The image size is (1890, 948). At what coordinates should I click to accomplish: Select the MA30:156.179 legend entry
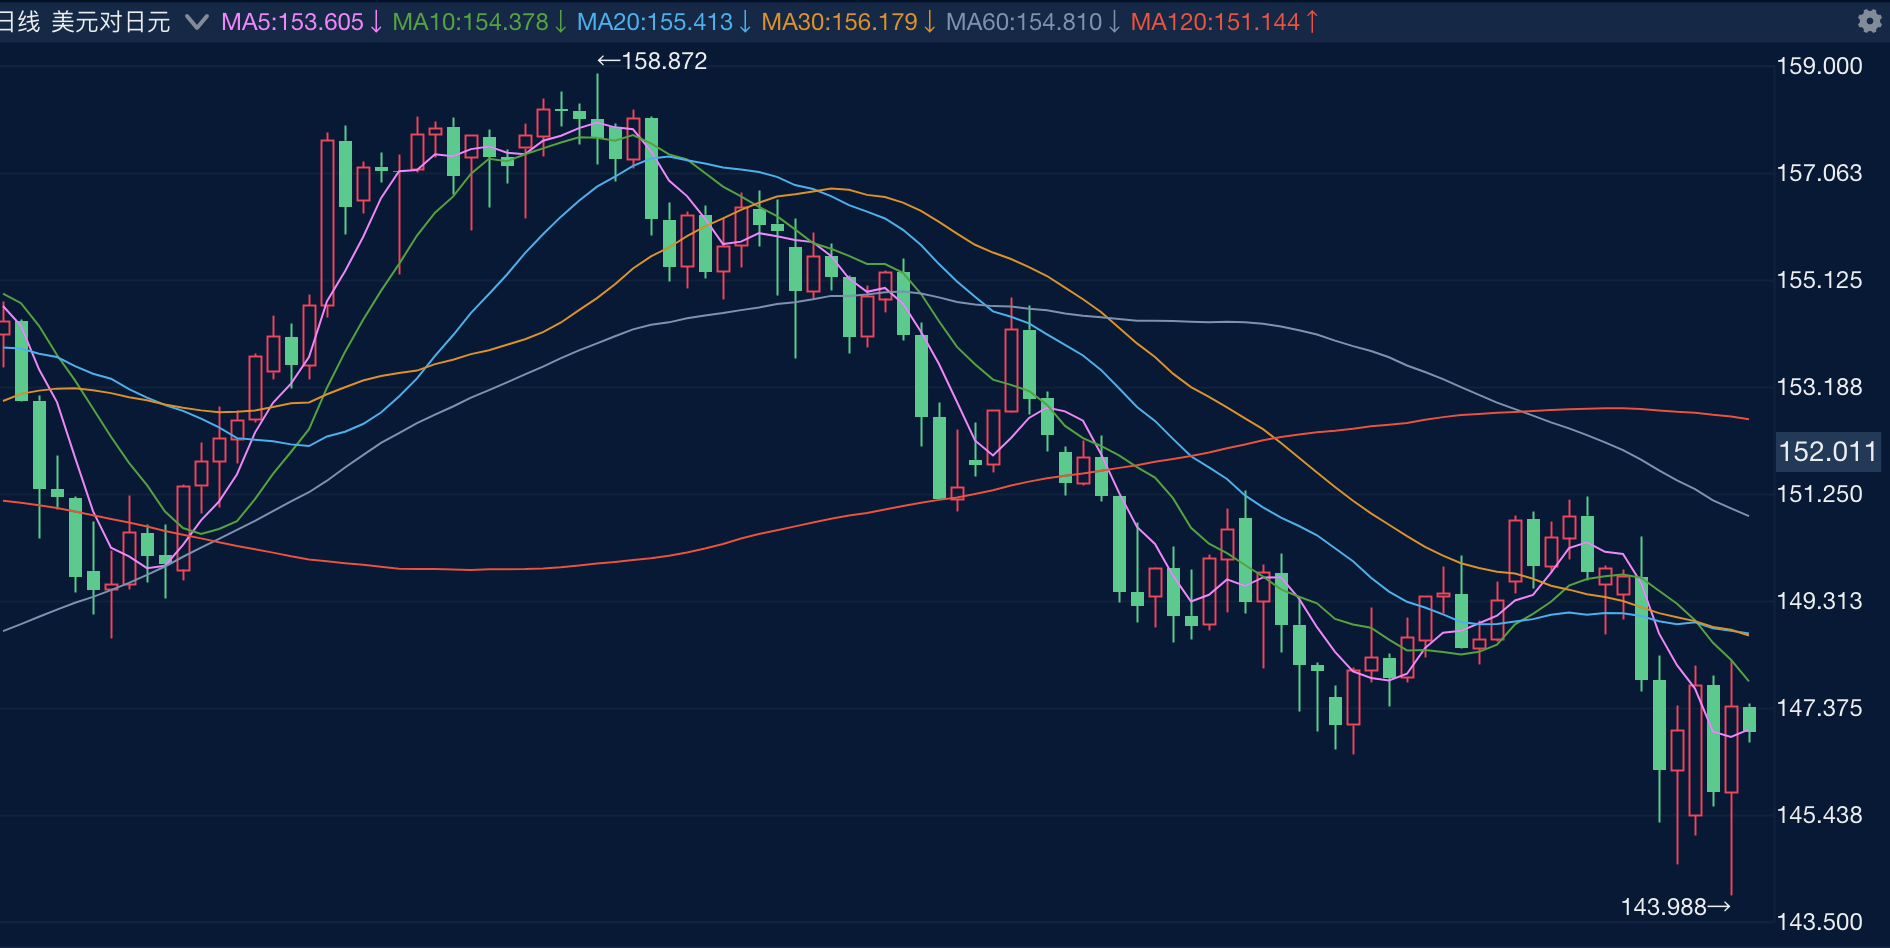pyautogui.click(x=839, y=22)
